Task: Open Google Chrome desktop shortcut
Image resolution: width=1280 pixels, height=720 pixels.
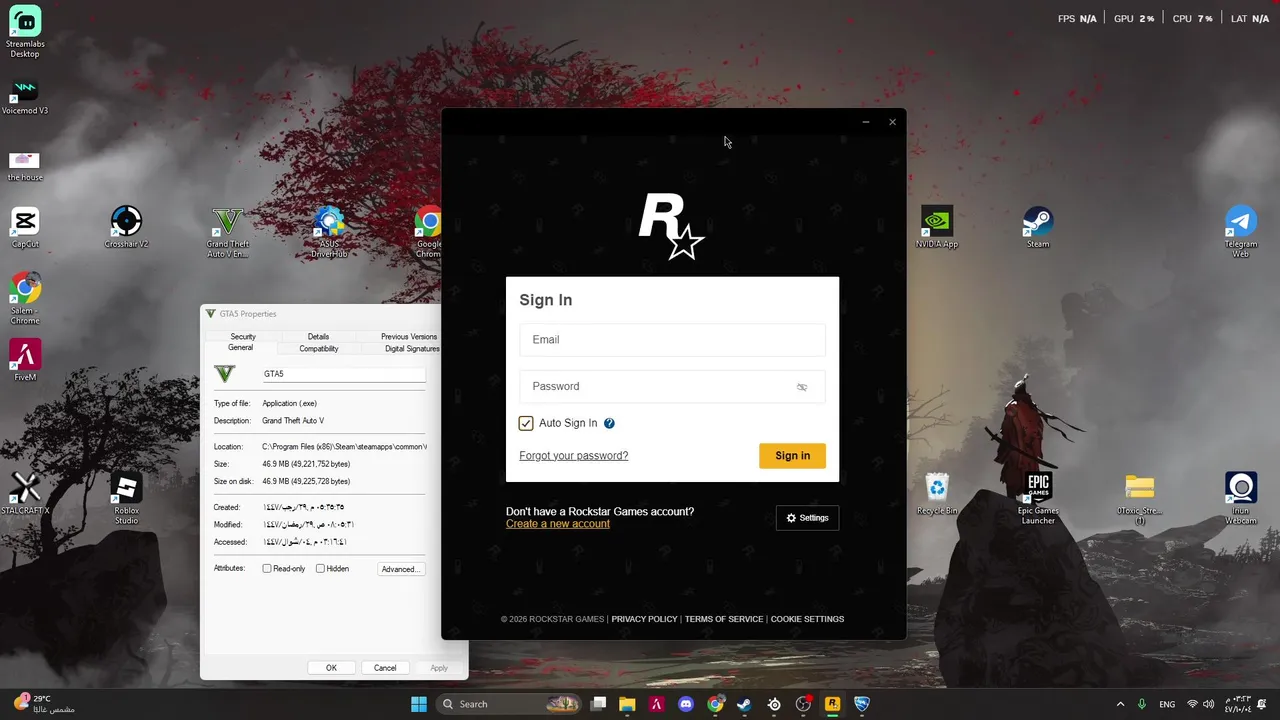Action: pos(429,234)
